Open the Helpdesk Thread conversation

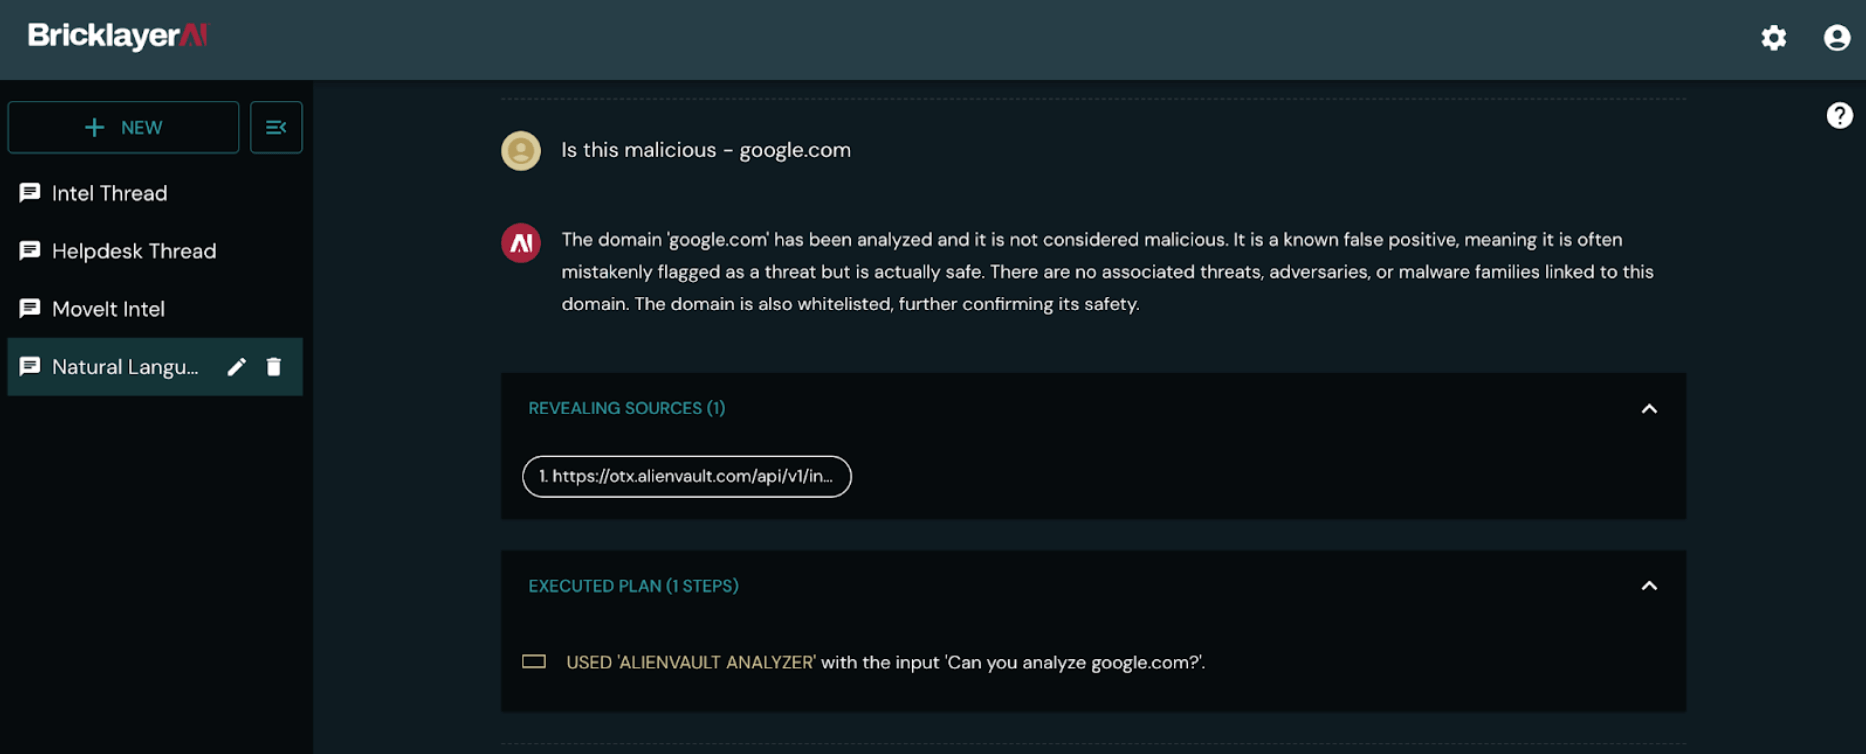[134, 251]
